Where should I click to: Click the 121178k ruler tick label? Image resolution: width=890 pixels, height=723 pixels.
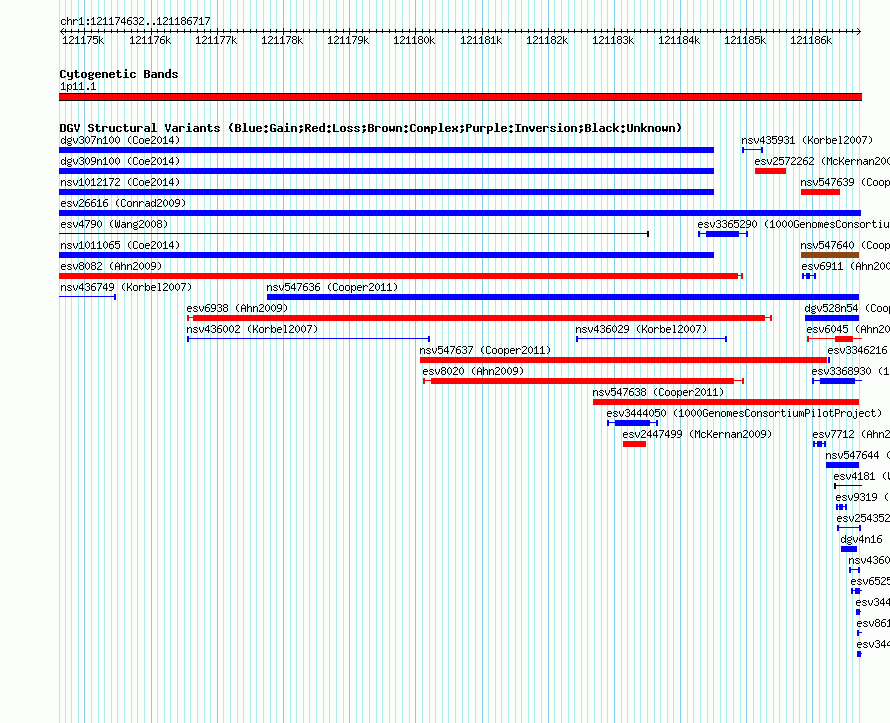pos(282,40)
